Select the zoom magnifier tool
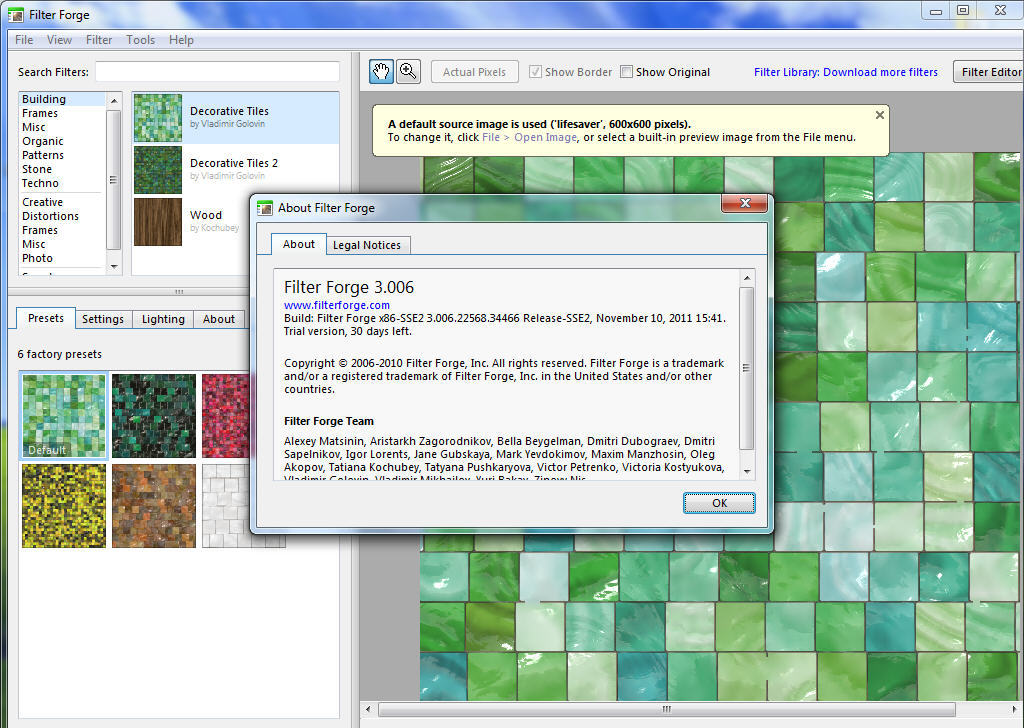This screenshot has height=728, width=1024. [x=408, y=71]
